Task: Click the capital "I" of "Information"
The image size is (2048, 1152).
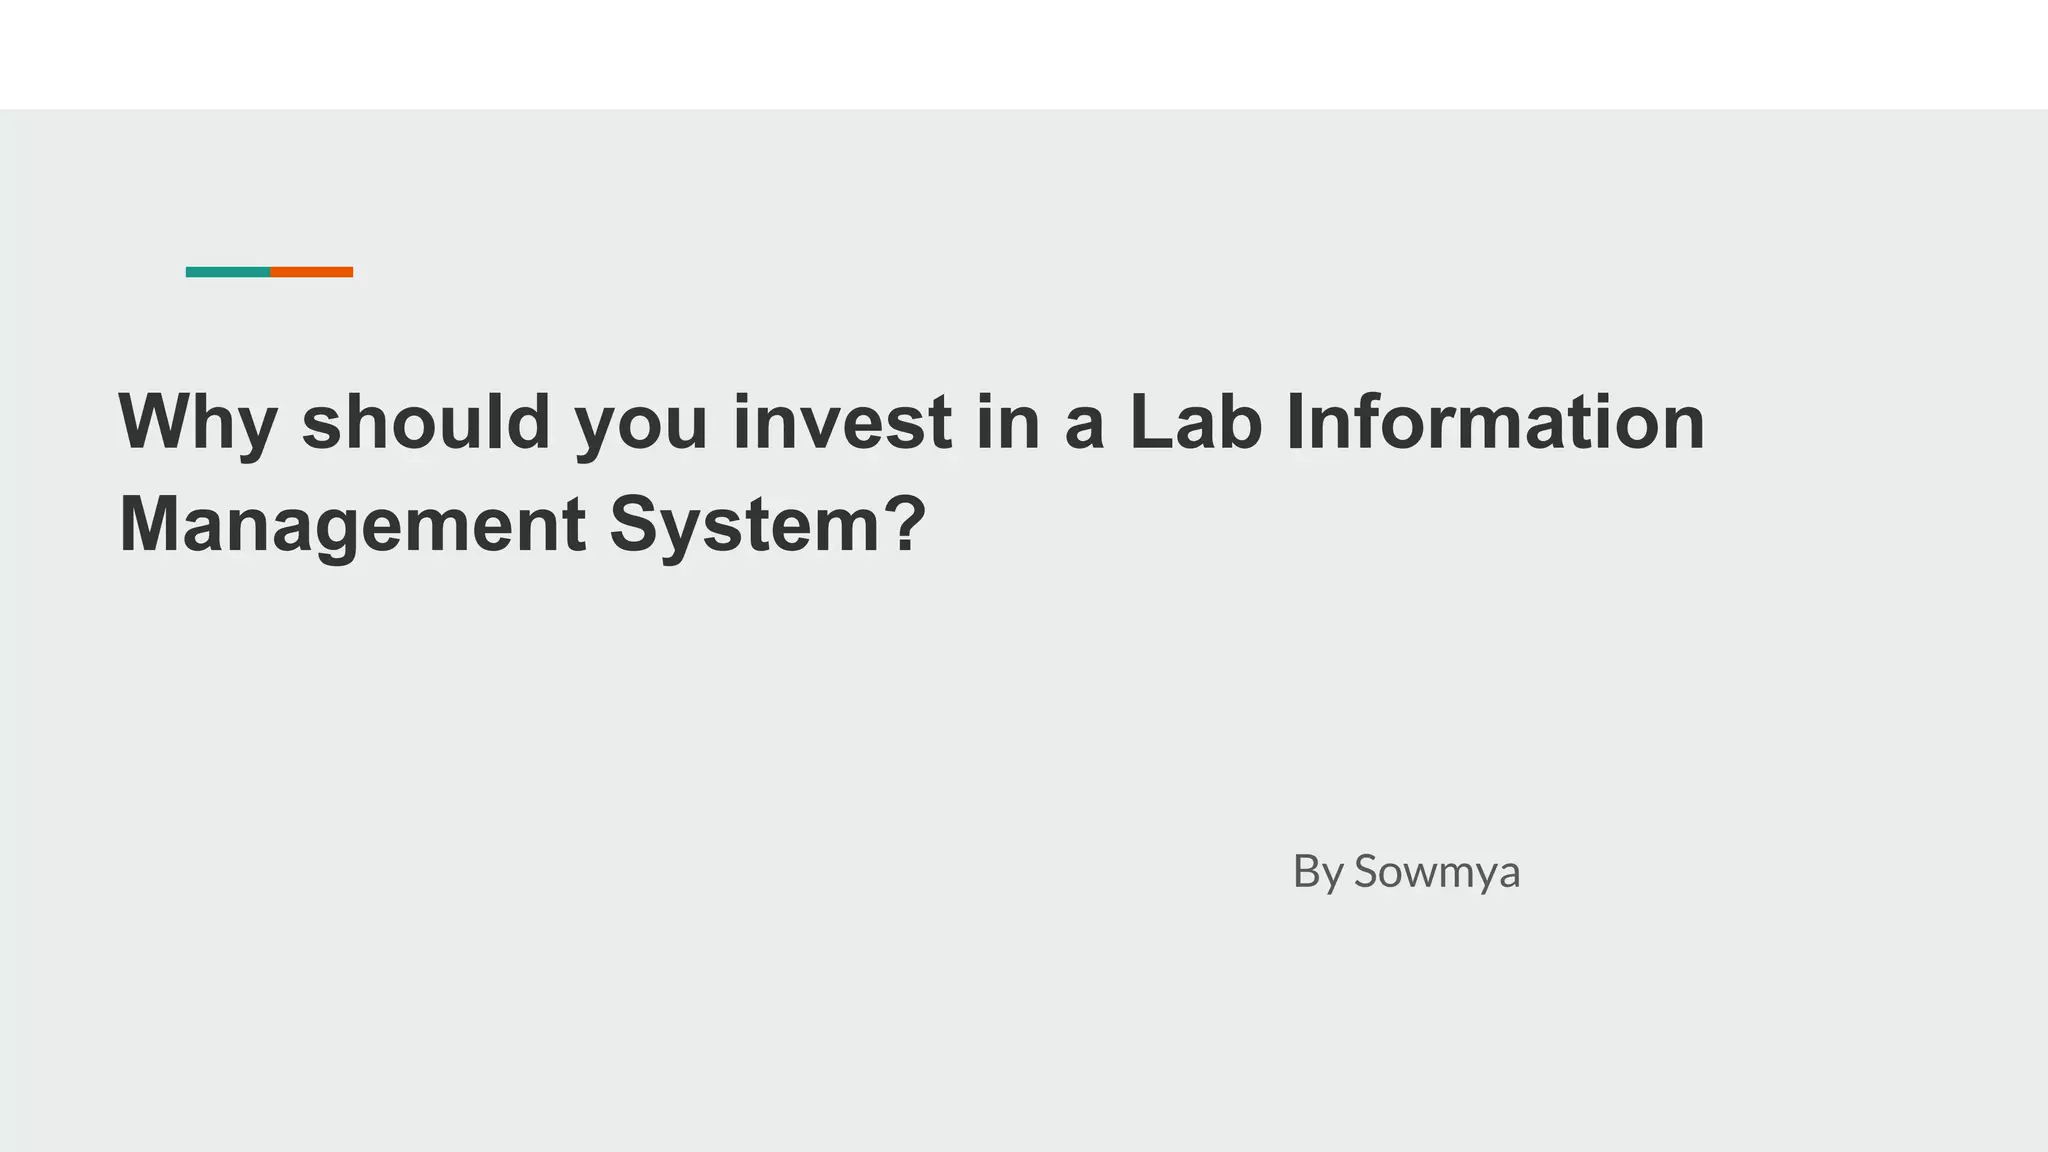Action: (x=1294, y=421)
